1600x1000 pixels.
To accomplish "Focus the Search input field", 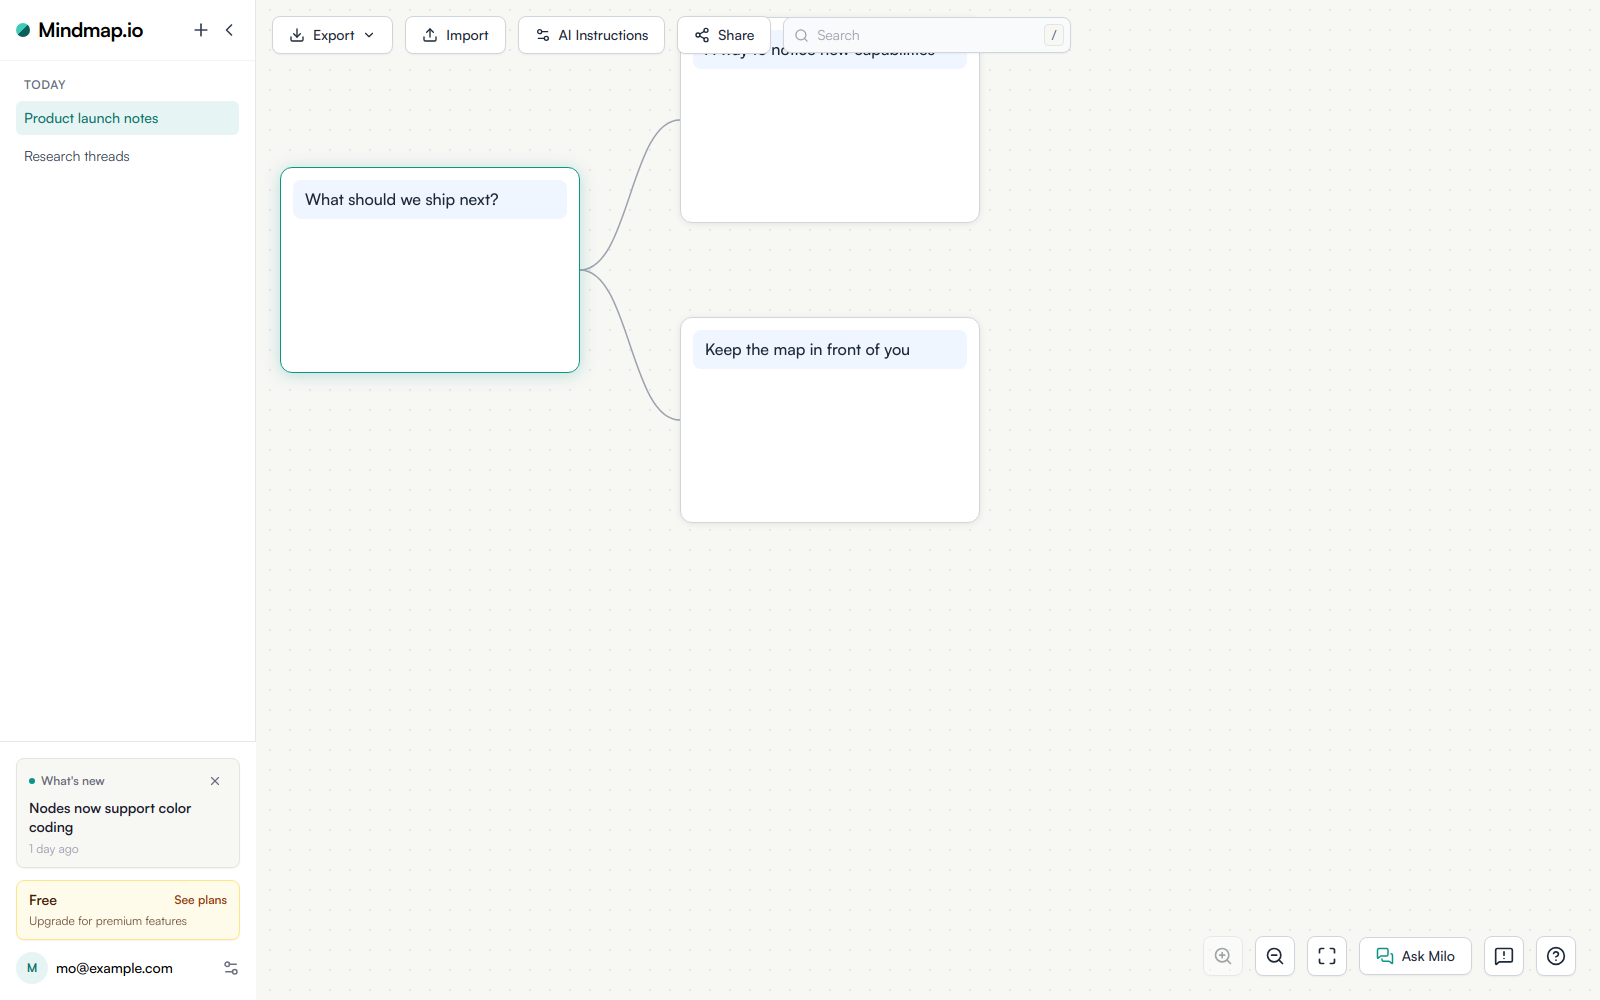I will 926,35.
